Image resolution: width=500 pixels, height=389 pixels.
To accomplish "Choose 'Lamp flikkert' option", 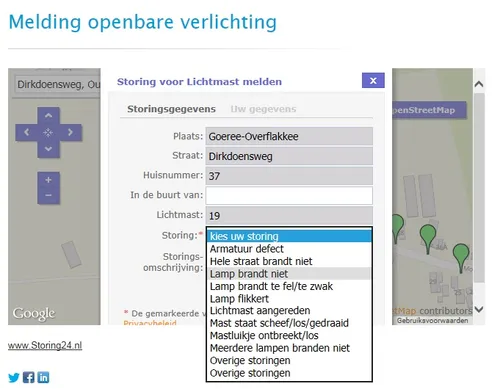I will (x=289, y=298).
